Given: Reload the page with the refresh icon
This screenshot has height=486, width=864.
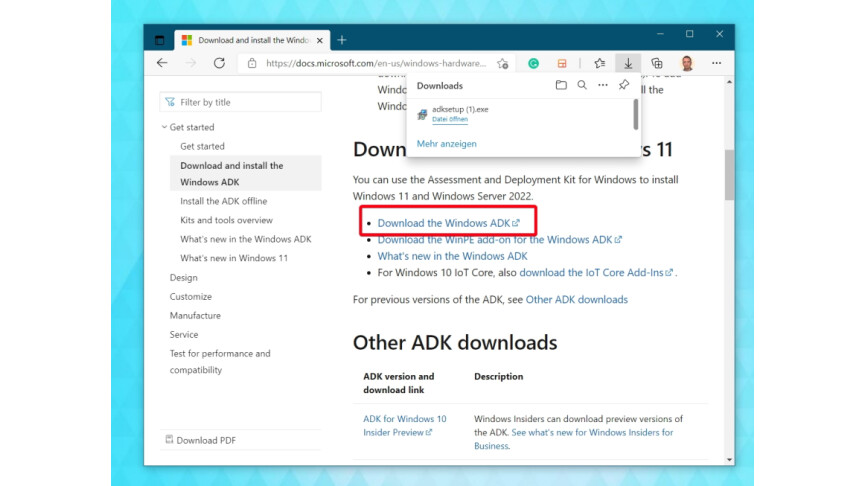Looking at the screenshot, I should pyautogui.click(x=219, y=63).
